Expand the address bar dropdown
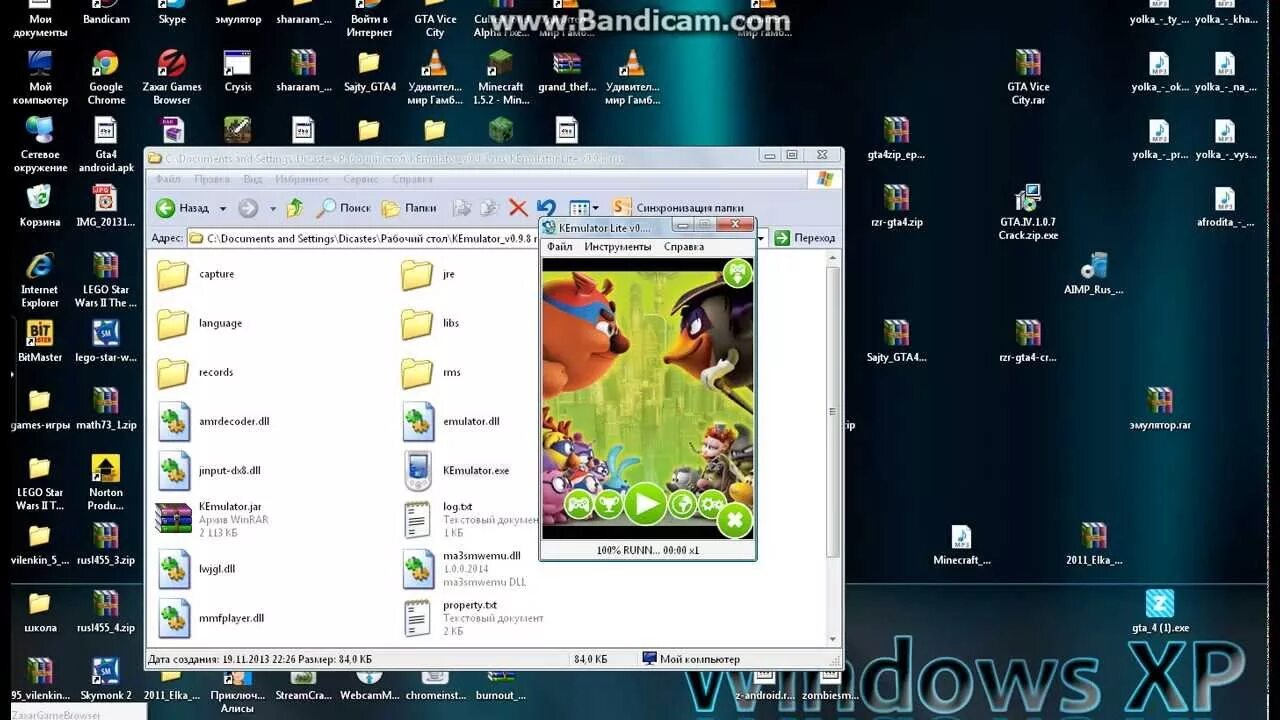 pos(761,238)
